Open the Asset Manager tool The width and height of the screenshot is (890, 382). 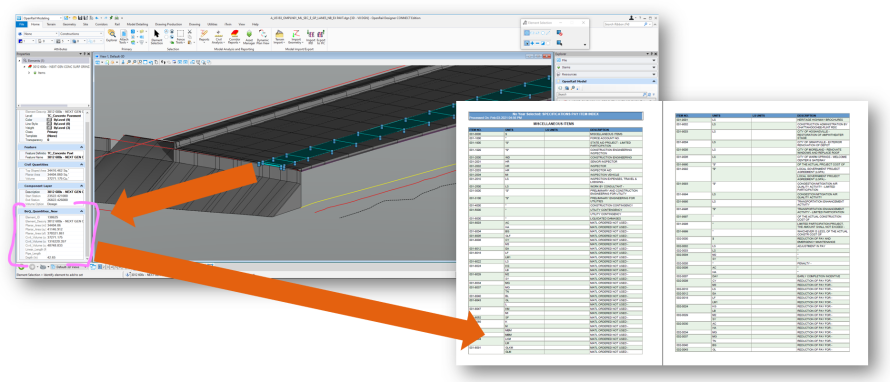(x=249, y=37)
